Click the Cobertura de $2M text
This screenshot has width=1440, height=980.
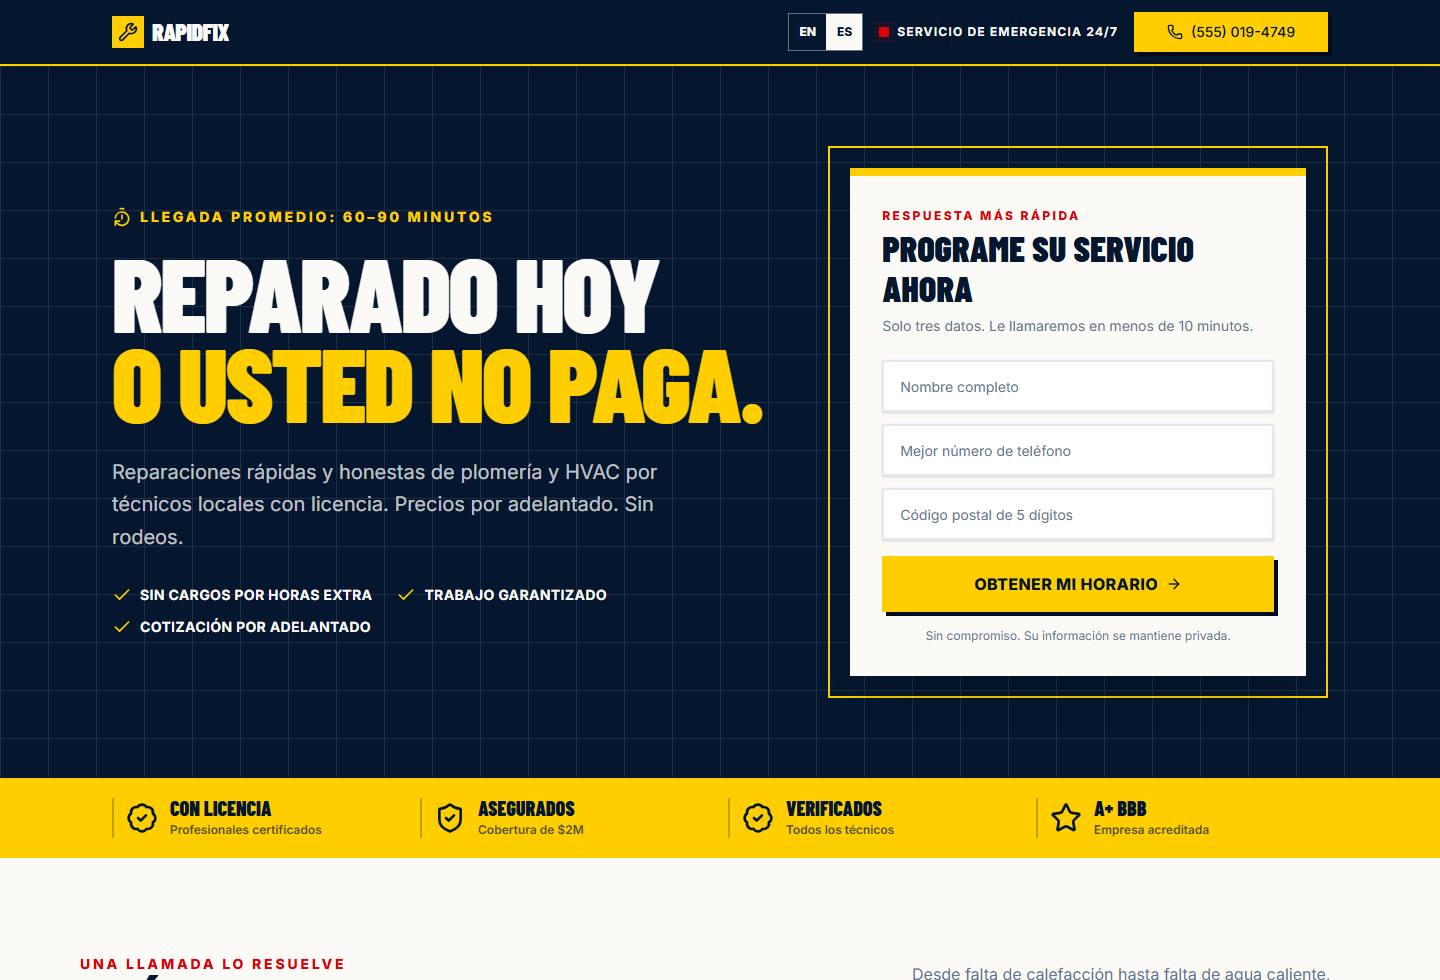(531, 830)
